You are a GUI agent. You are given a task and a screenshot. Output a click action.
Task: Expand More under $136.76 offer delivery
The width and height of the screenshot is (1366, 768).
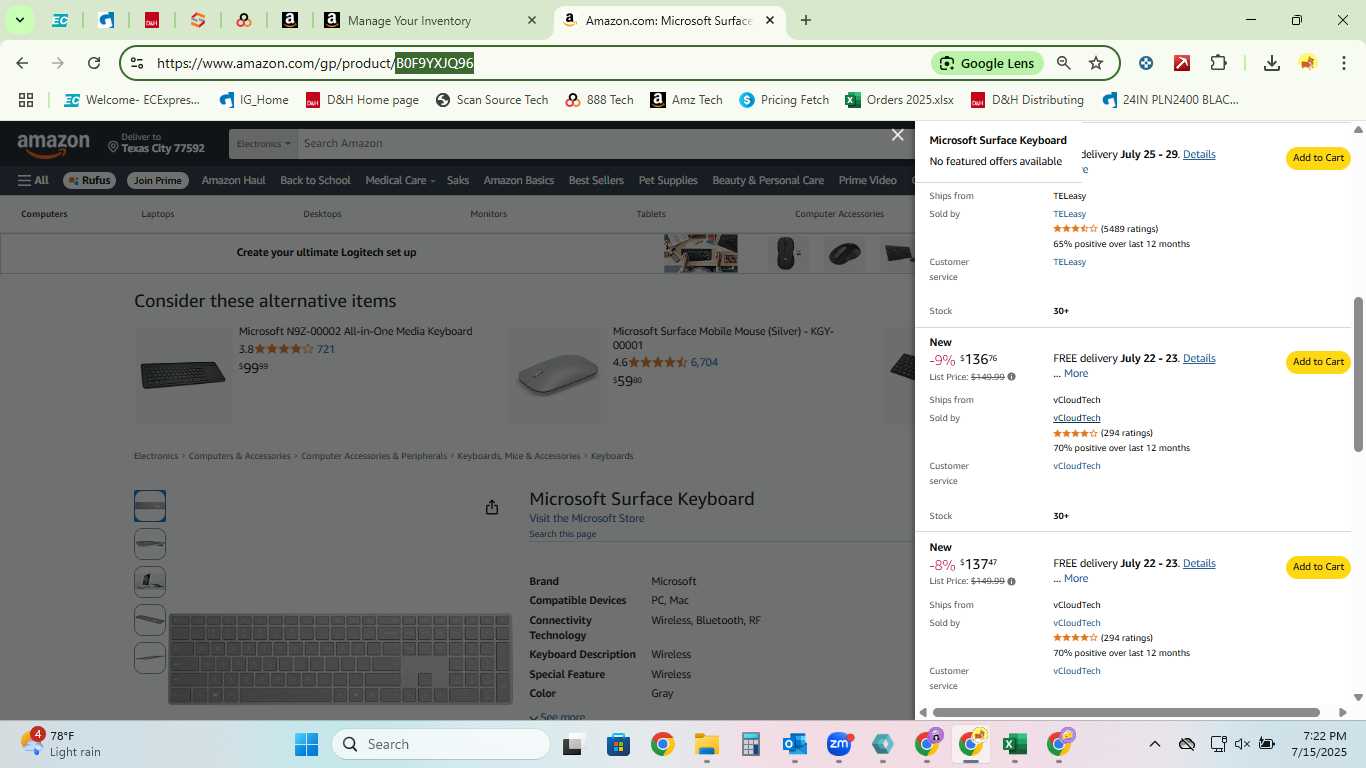click(x=1076, y=373)
